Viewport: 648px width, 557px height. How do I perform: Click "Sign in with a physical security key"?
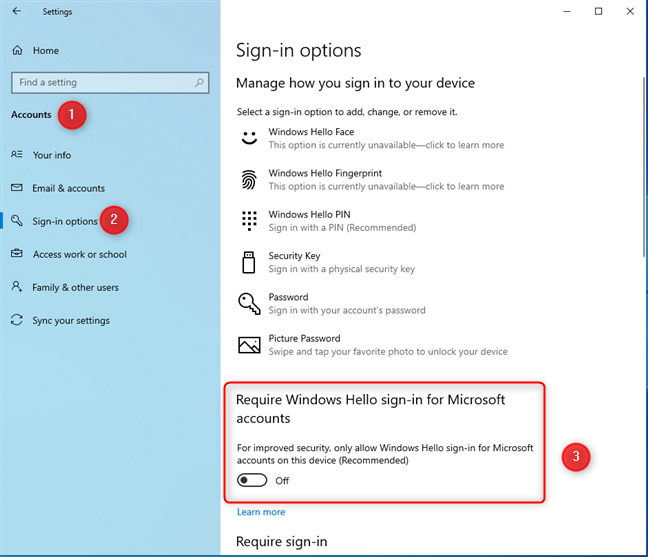(342, 269)
